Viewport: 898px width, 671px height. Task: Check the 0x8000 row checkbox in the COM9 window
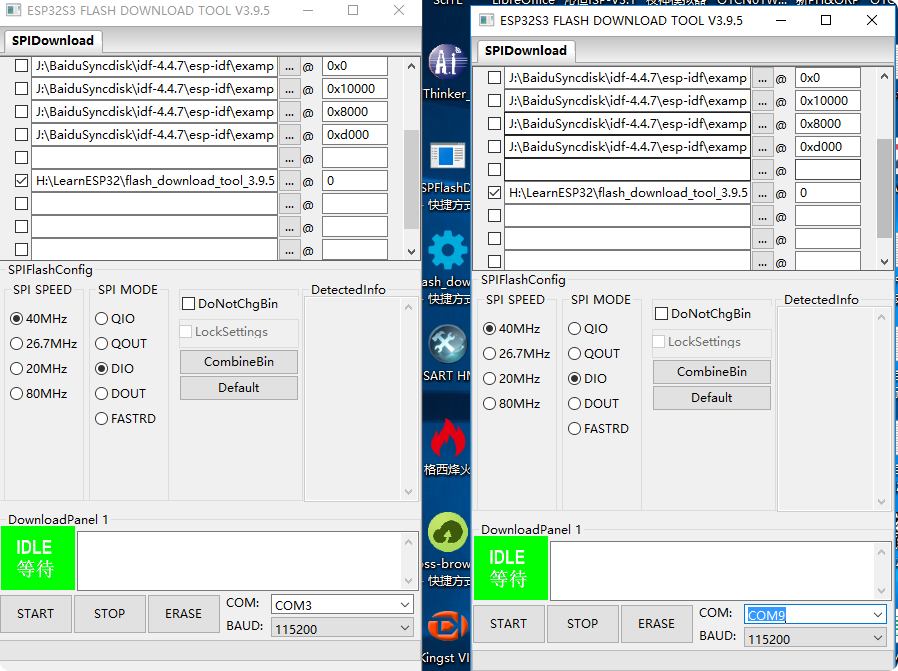point(494,124)
